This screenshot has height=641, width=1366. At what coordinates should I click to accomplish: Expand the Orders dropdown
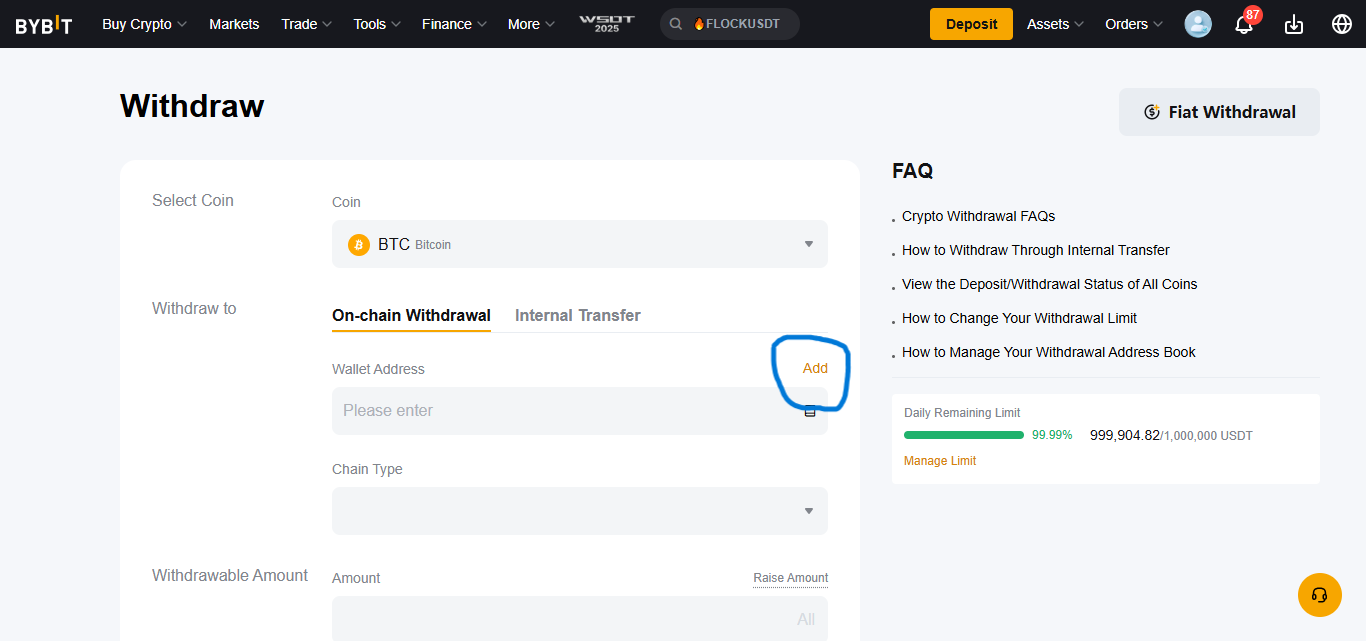(1134, 24)
